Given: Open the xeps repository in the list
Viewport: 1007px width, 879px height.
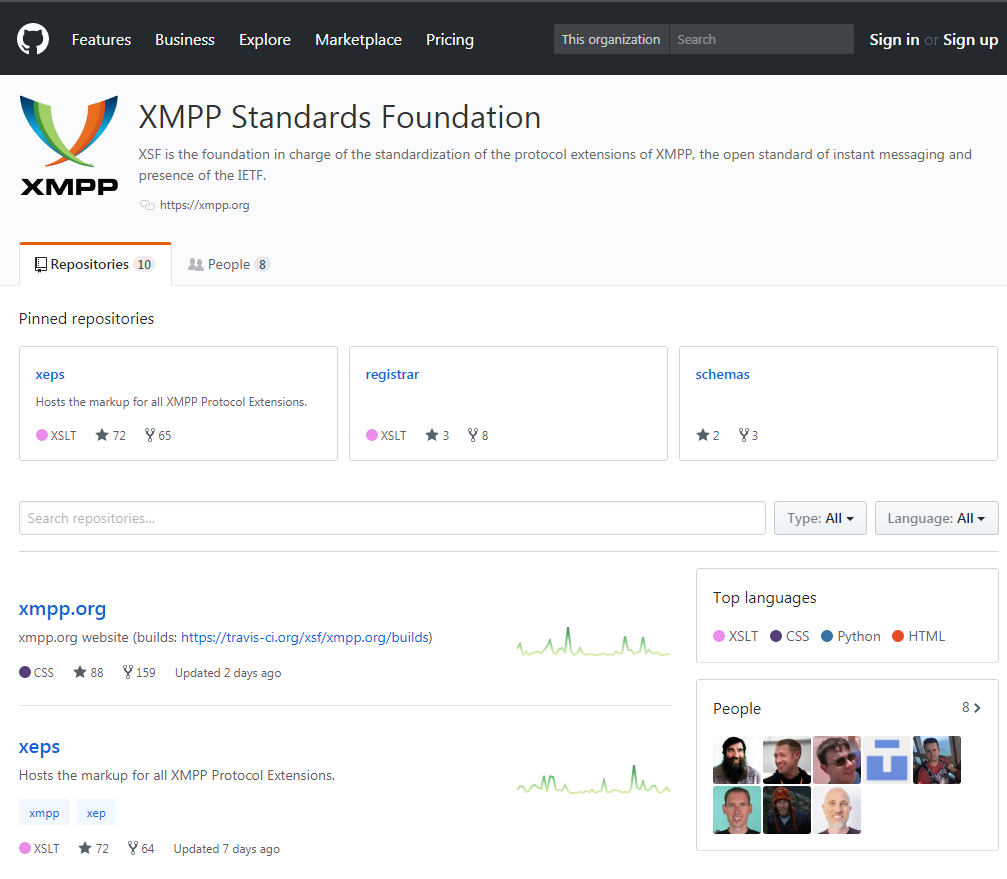Looking at the screenshot, I should pyautogui.click(x=39, y=747).
